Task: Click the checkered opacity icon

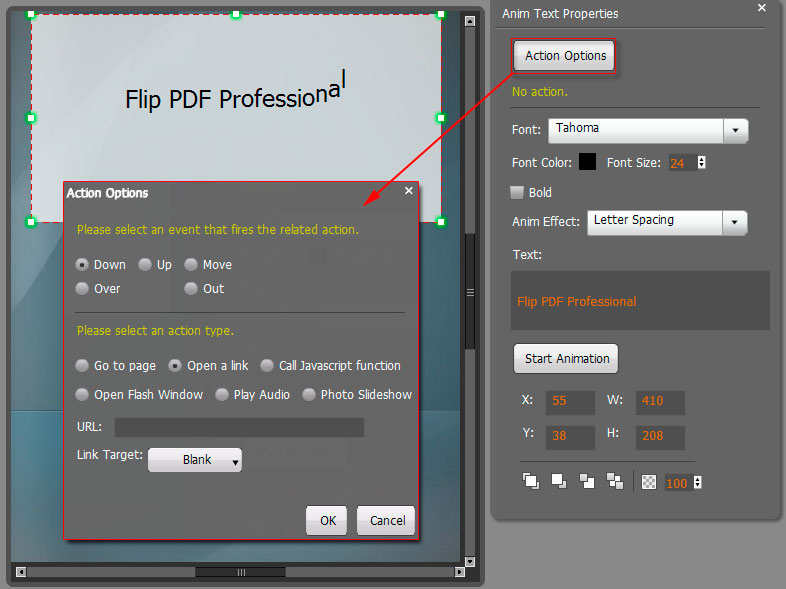Action: [649, 482]
